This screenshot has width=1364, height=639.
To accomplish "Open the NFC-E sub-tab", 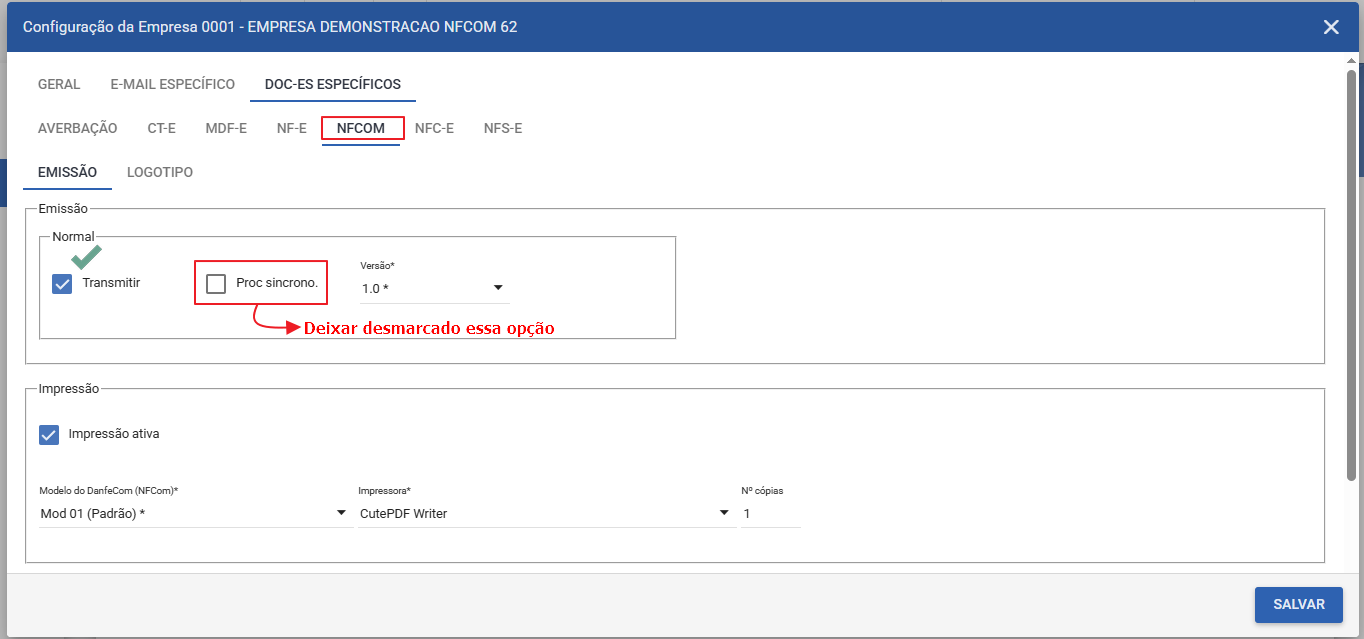I will click(x=434, y=128).
